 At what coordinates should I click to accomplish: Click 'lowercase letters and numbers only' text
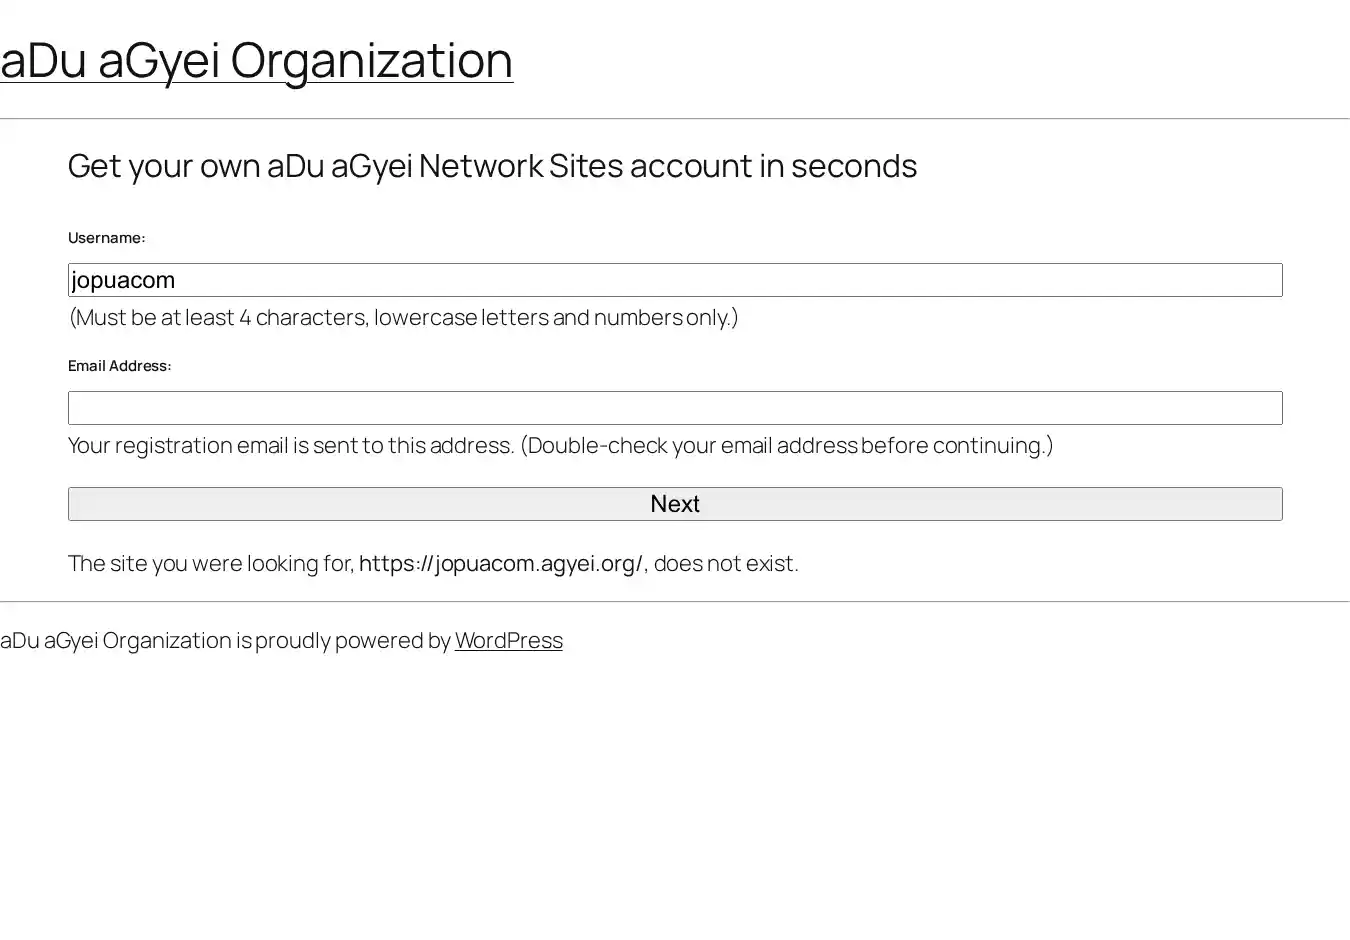[555, 317]
